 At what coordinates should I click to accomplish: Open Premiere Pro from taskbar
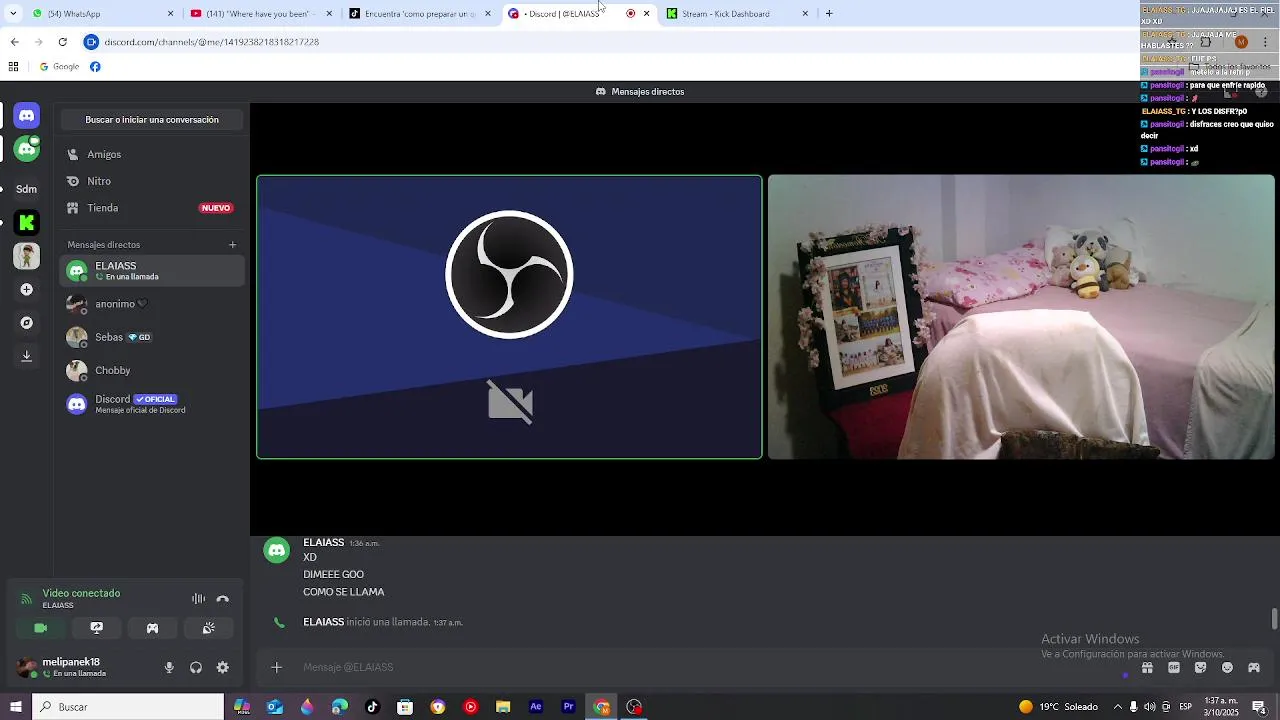[x=569, y=707]
